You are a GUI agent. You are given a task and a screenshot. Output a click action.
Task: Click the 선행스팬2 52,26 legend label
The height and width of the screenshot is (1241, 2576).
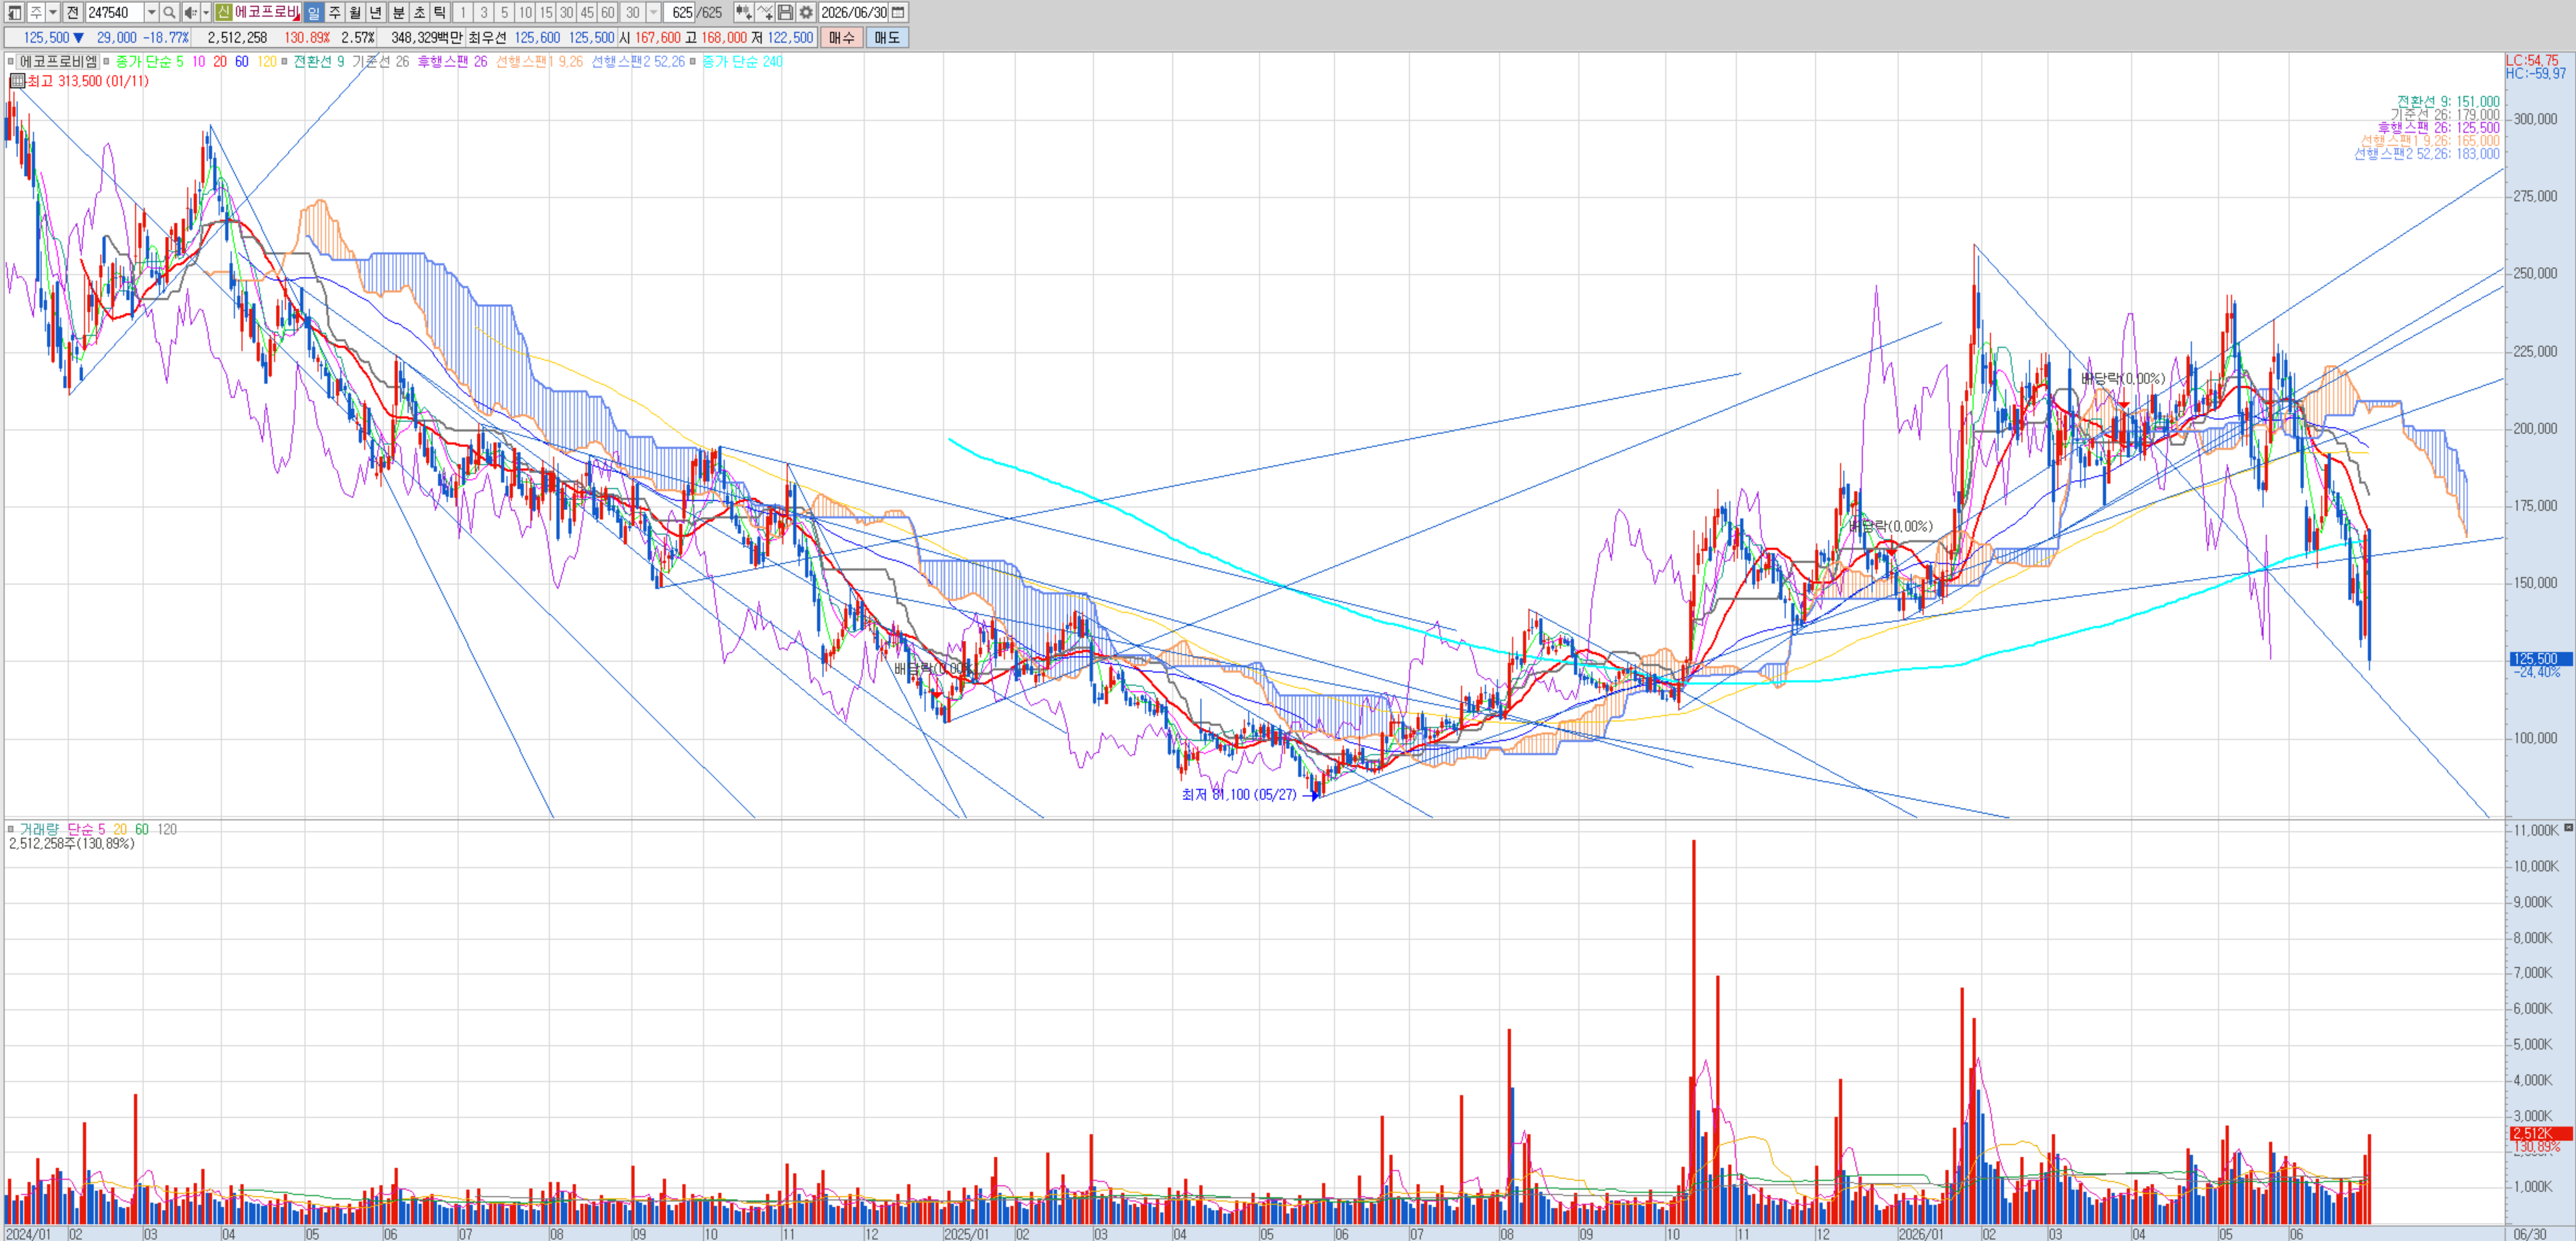tap(638, 62)
